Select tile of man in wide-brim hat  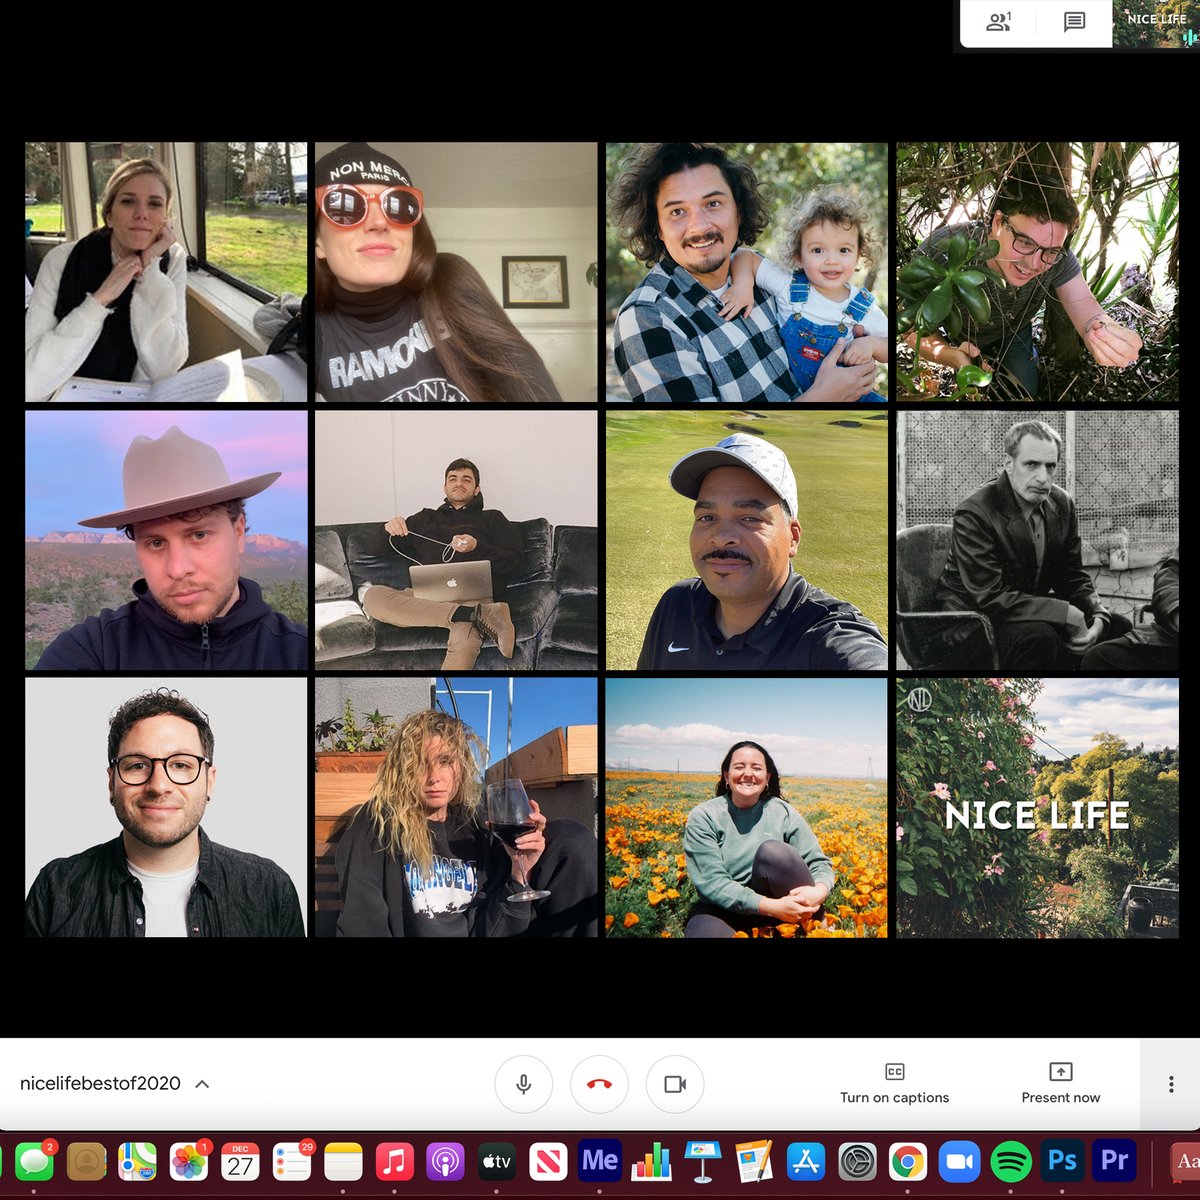166,540
